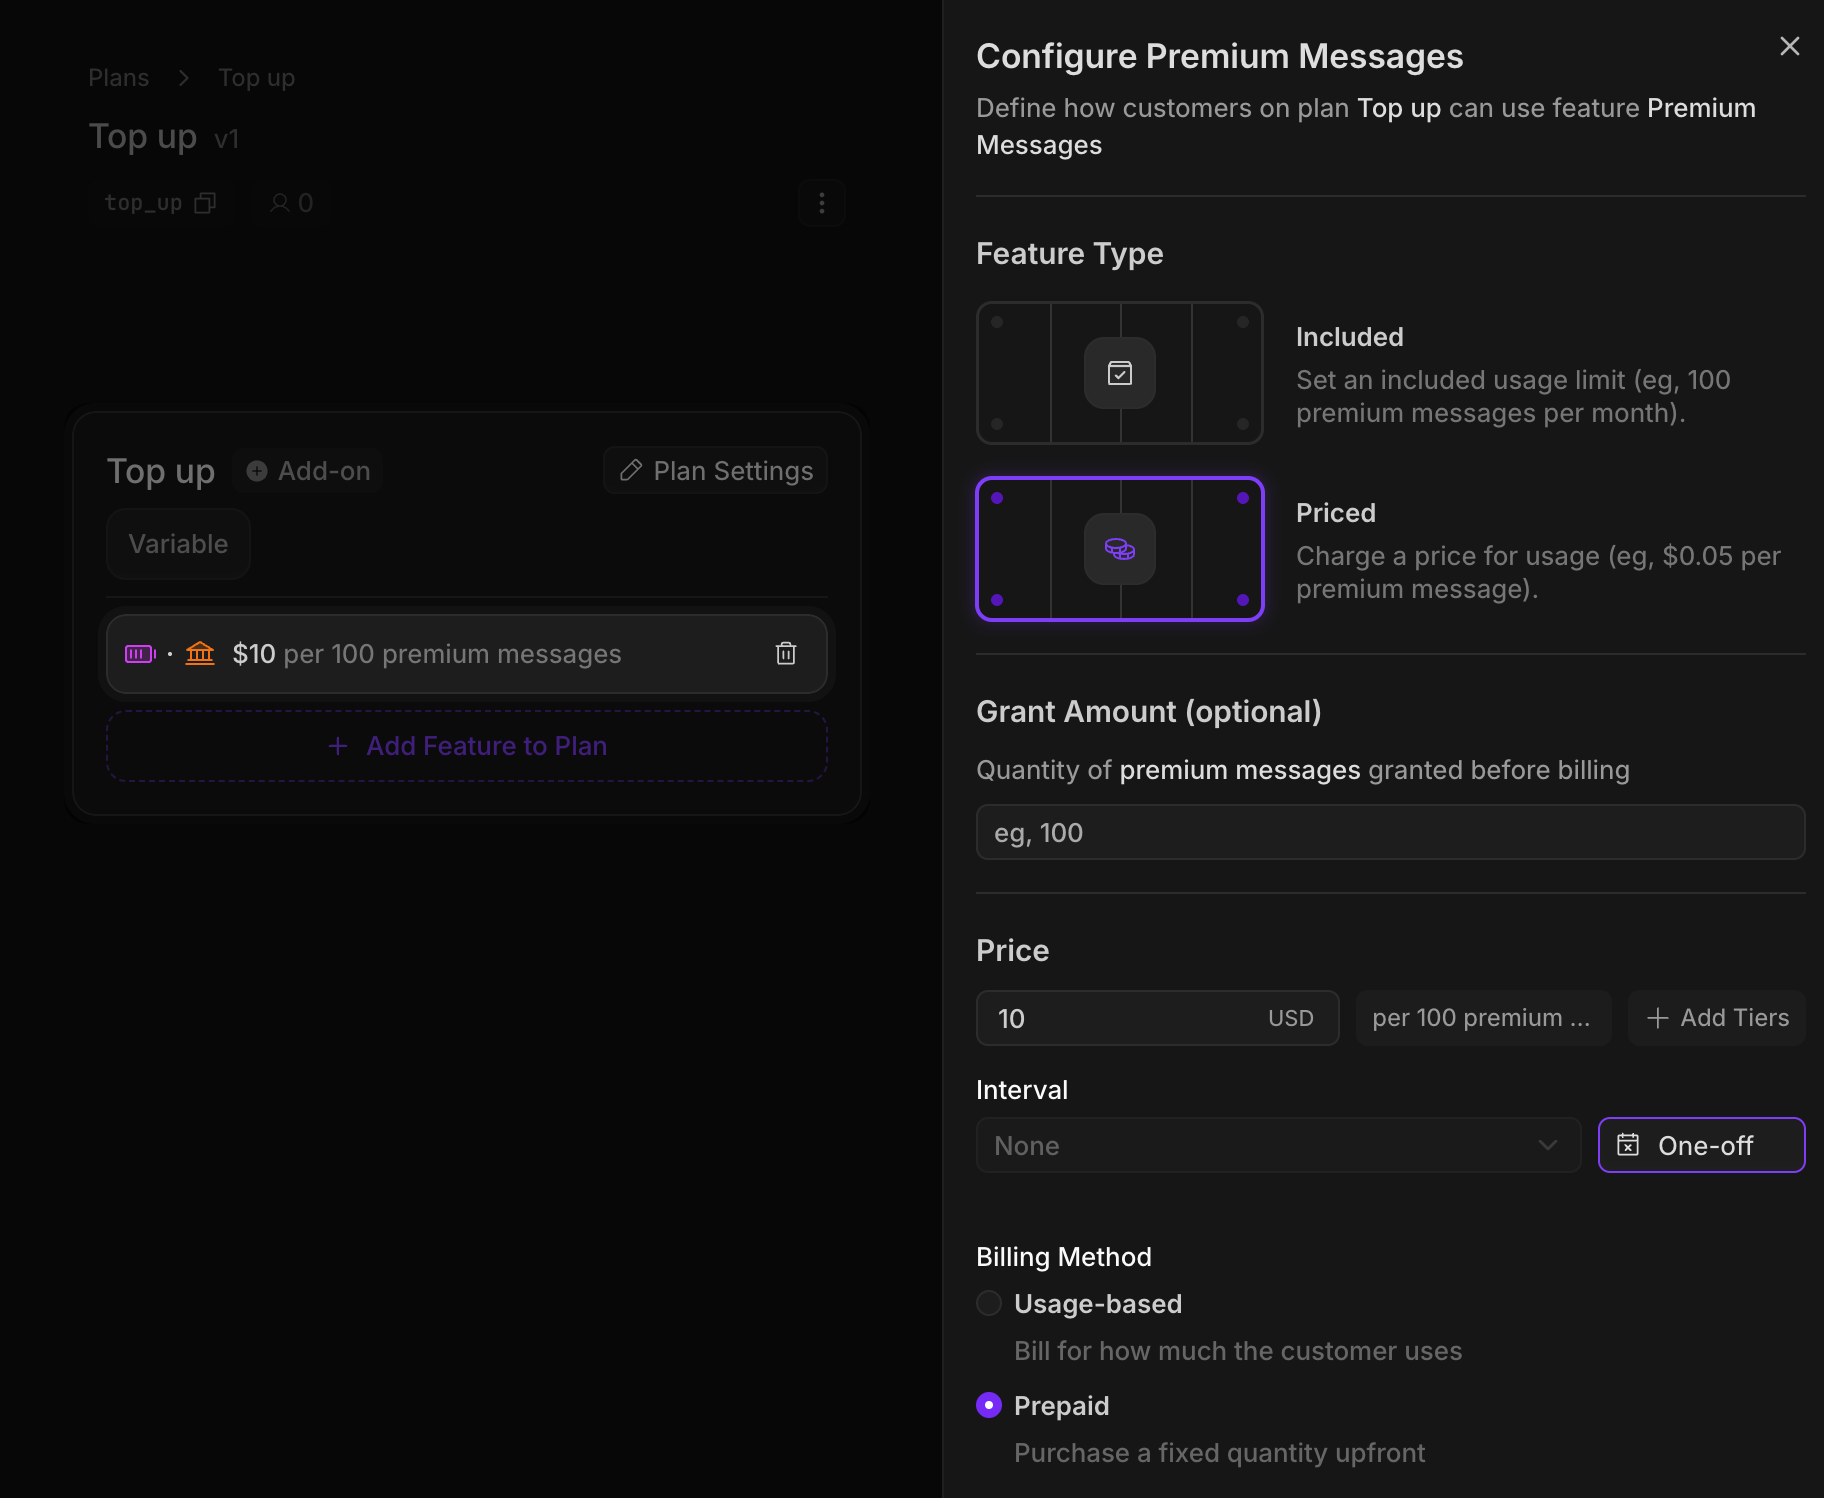Click the trash icon on the premium messages feature

pyautogui.click(x=786, y=654)
